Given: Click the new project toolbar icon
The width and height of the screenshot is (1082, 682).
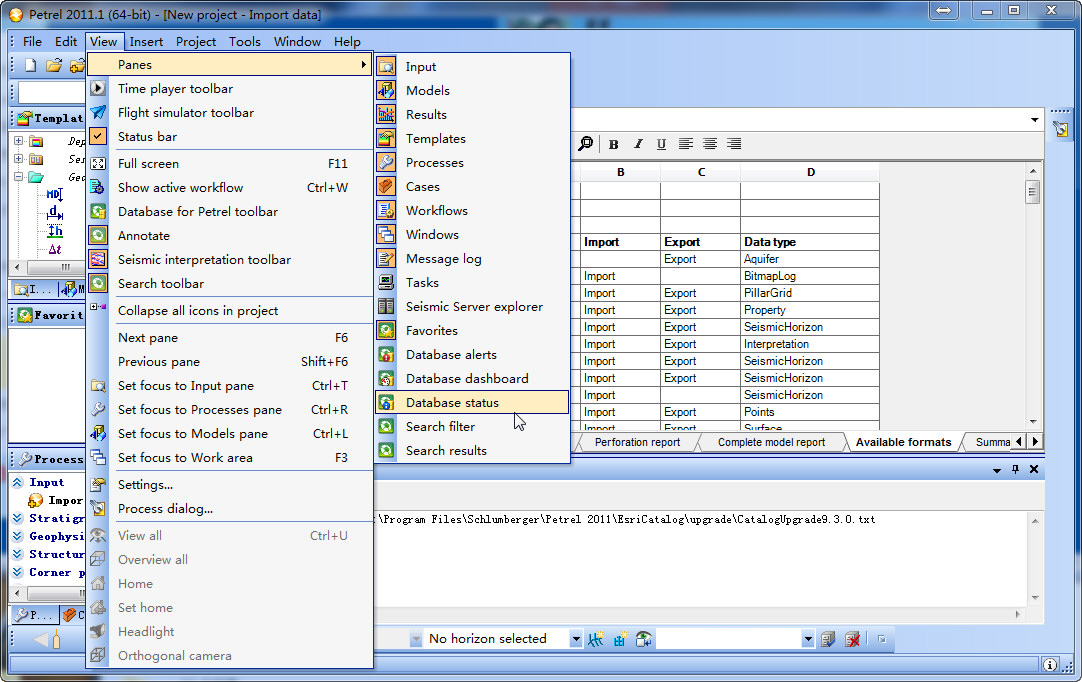Looking at the screenshot, I should [30, 66].
